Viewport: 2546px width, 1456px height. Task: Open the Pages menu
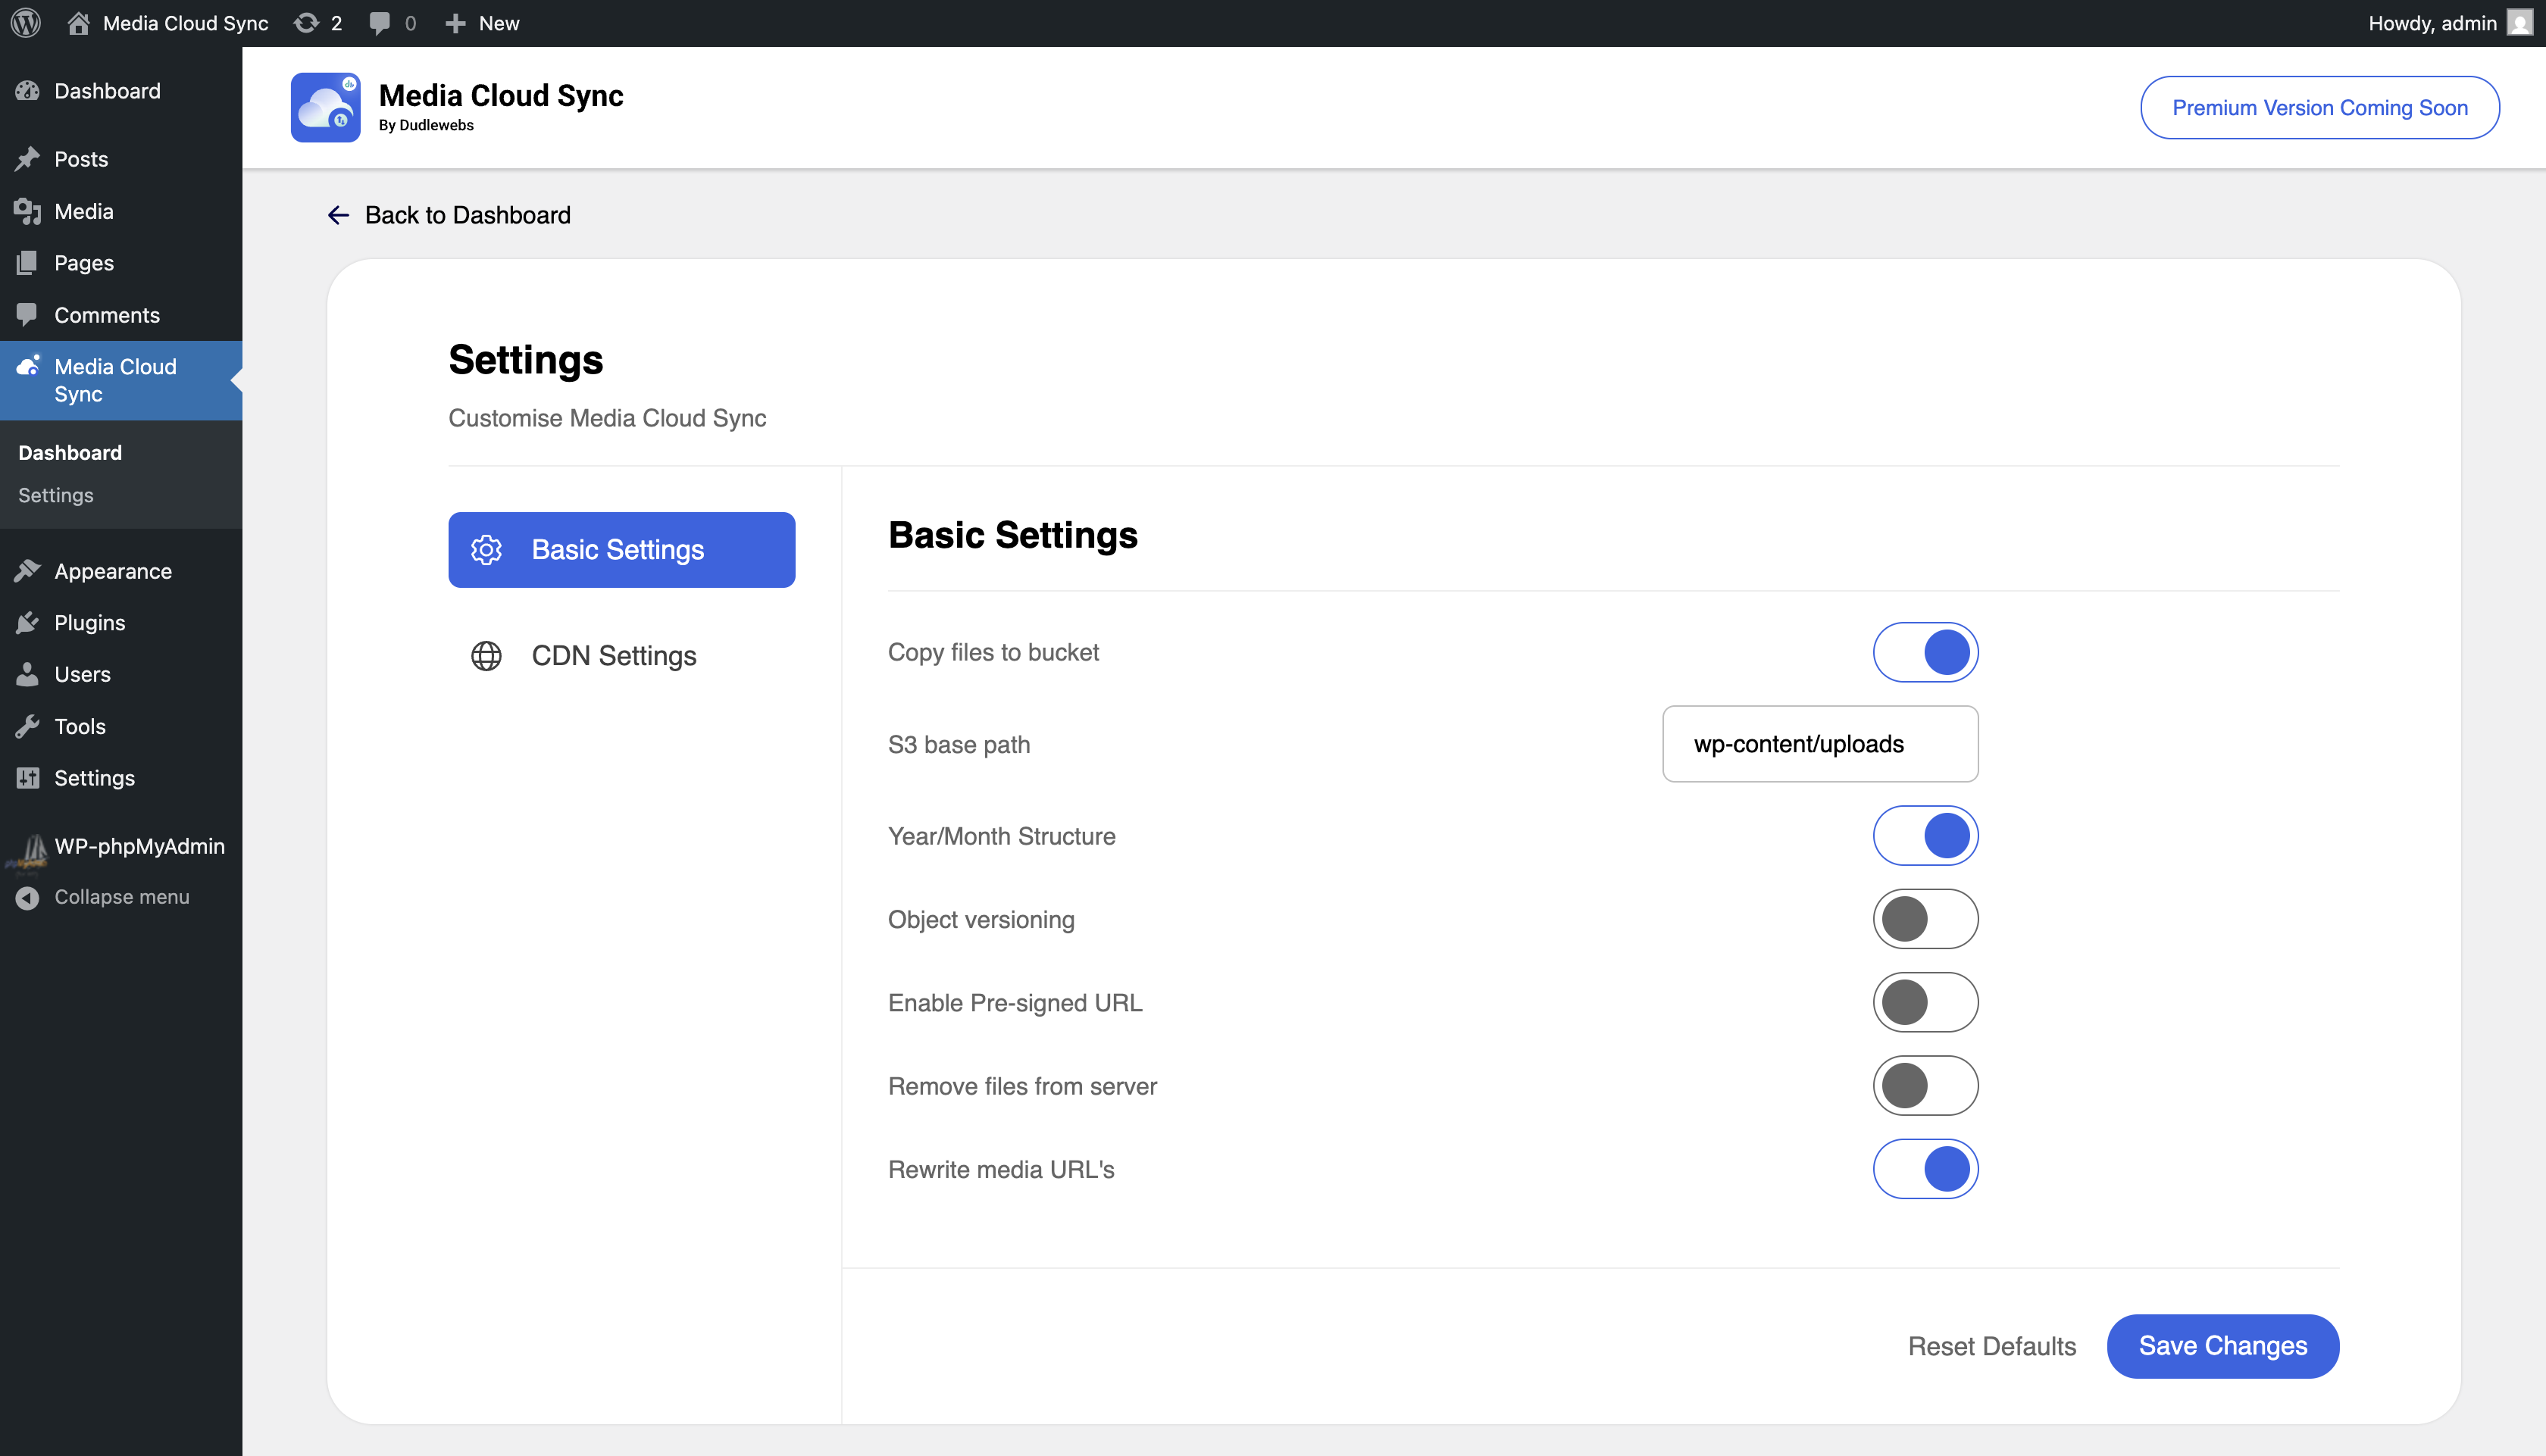(121, 263)
